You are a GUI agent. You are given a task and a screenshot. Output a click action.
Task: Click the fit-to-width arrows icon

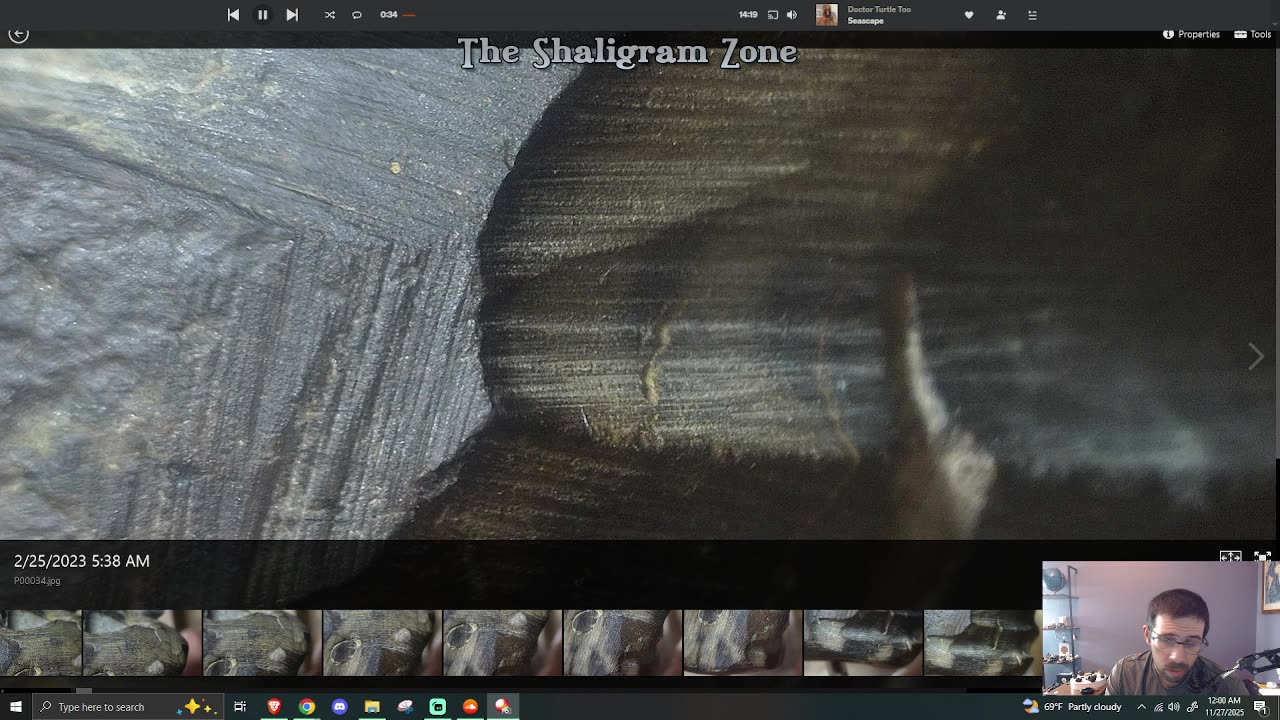point(1230,557)
